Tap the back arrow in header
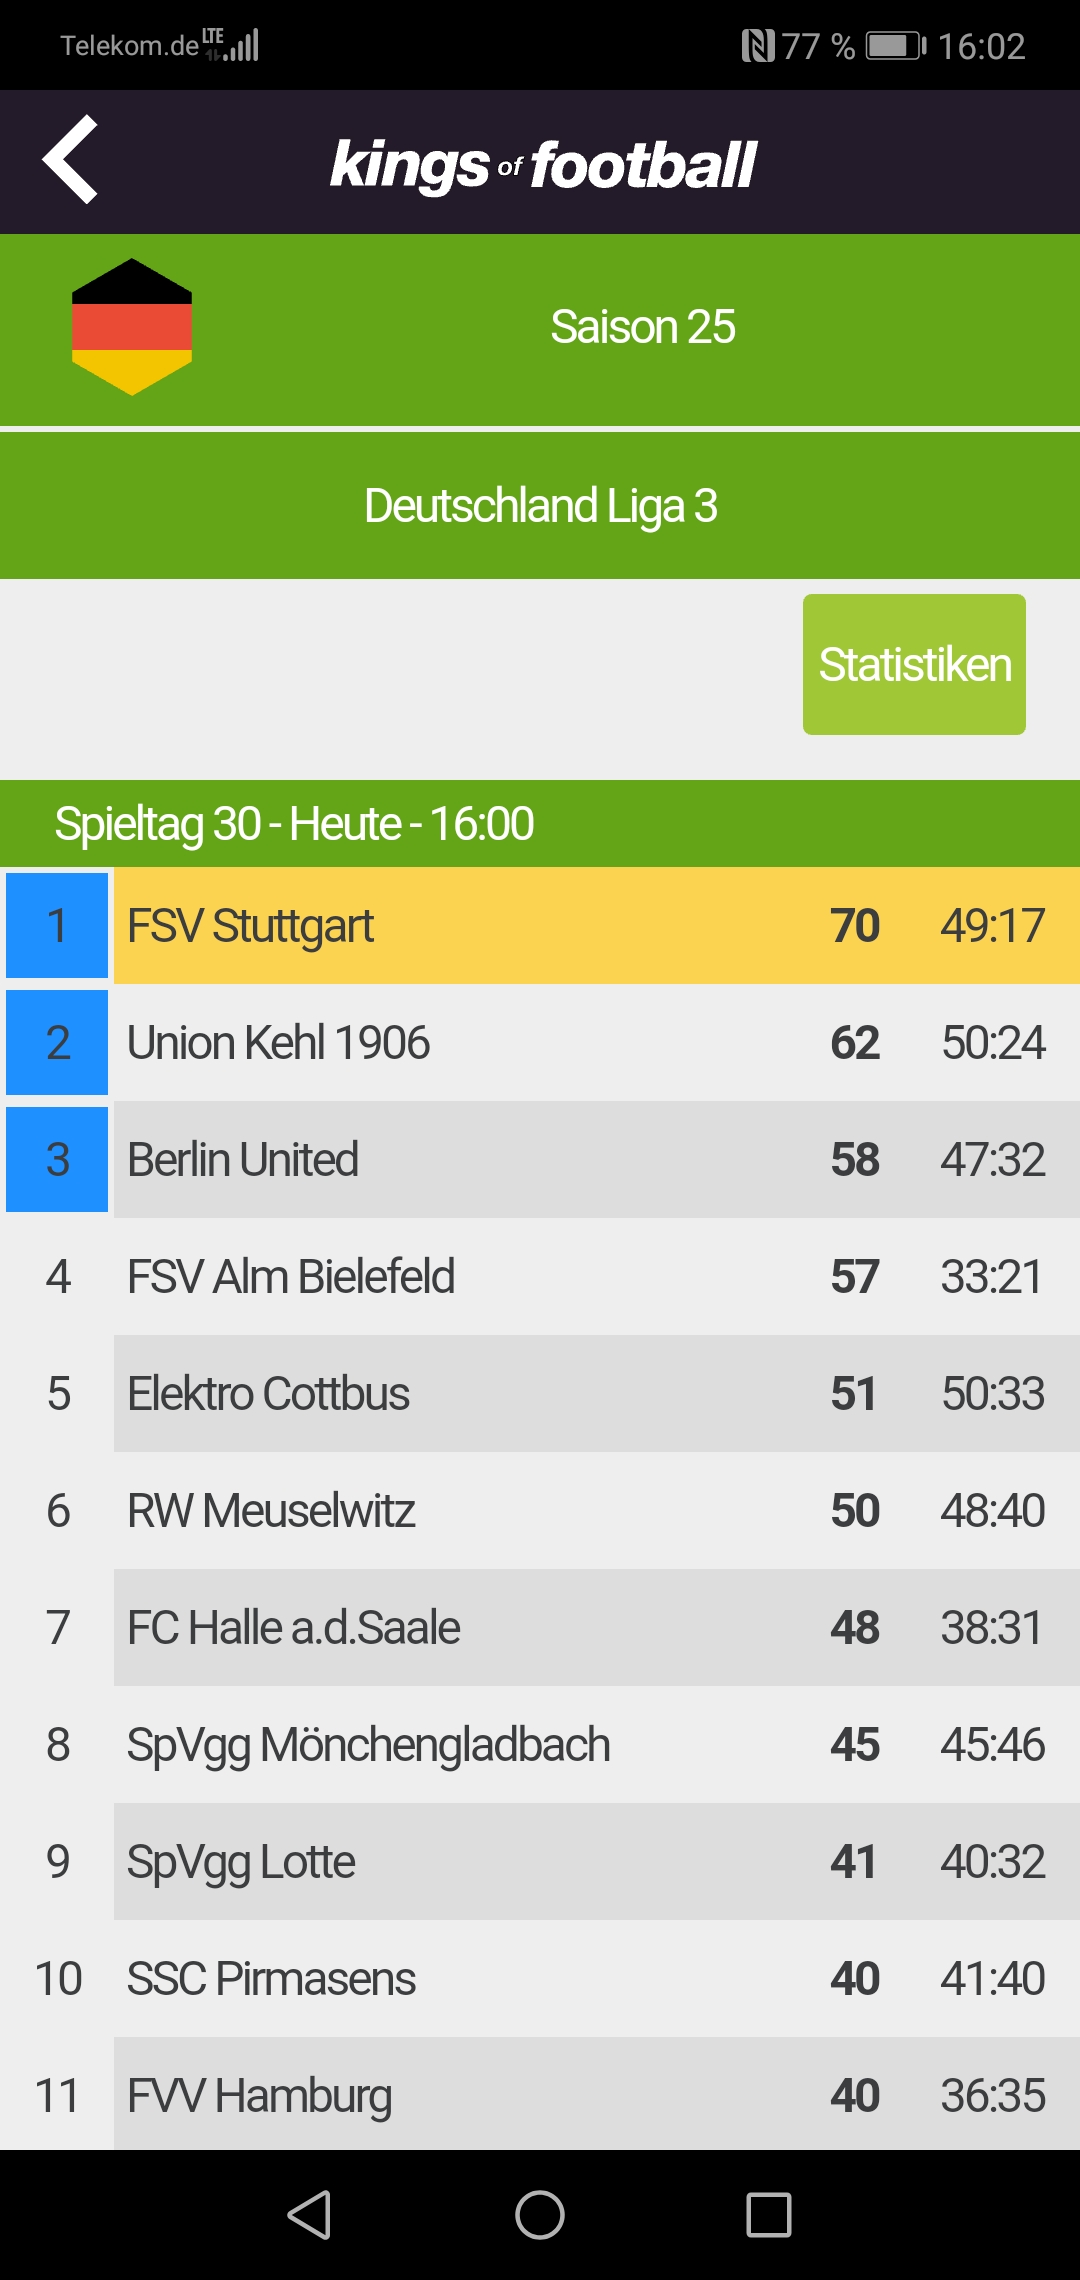 [70, 160]
